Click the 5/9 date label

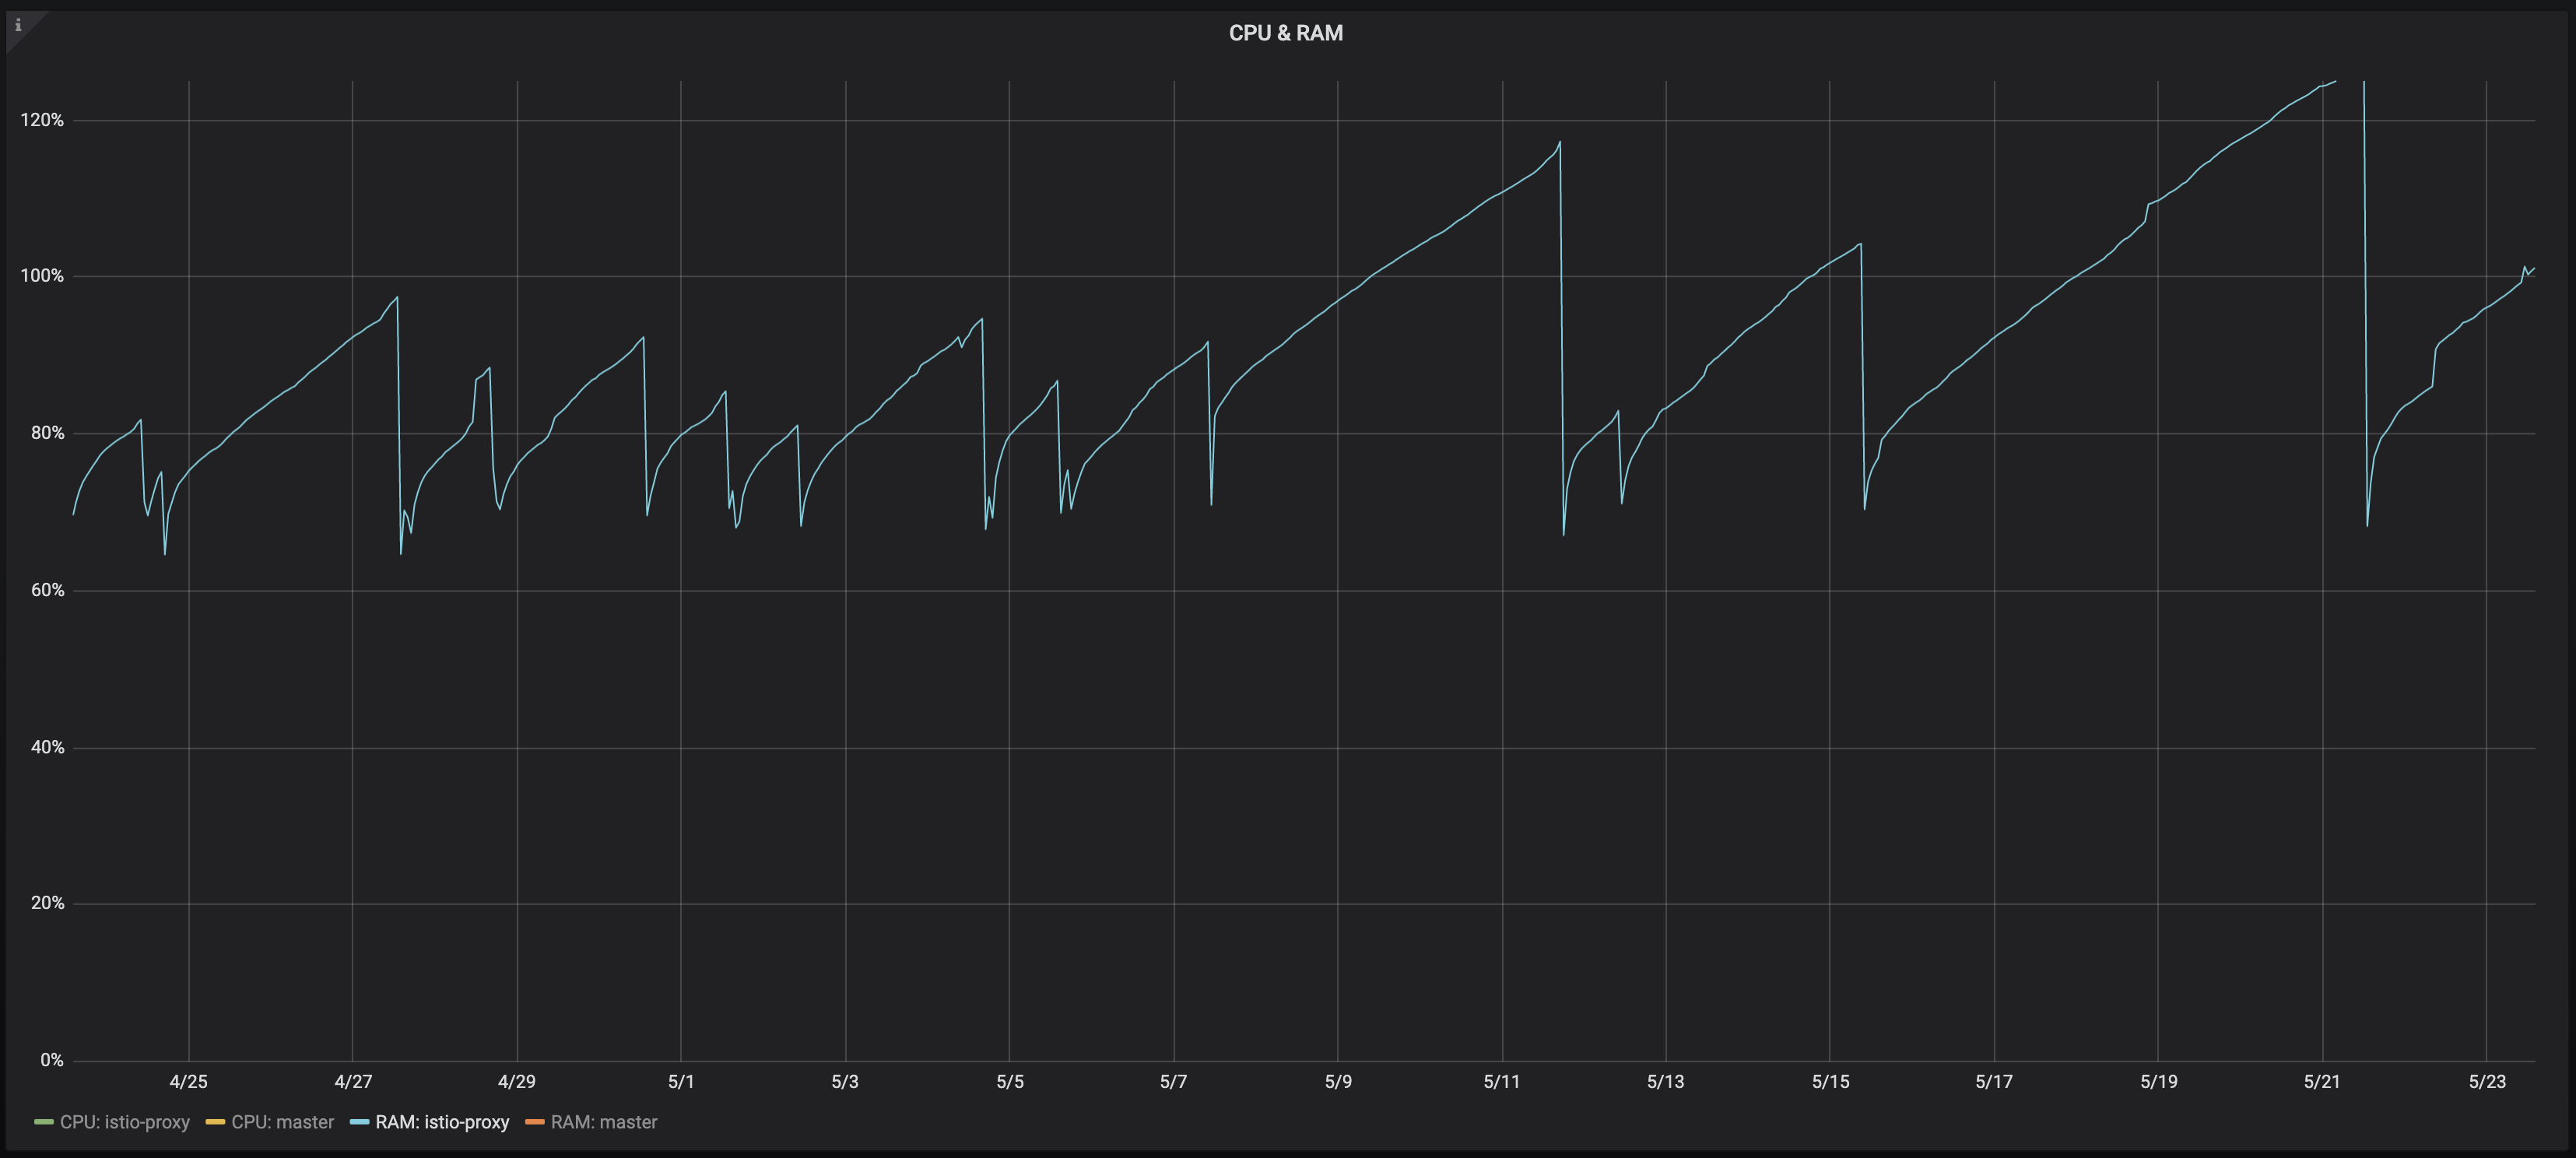1338,1081
